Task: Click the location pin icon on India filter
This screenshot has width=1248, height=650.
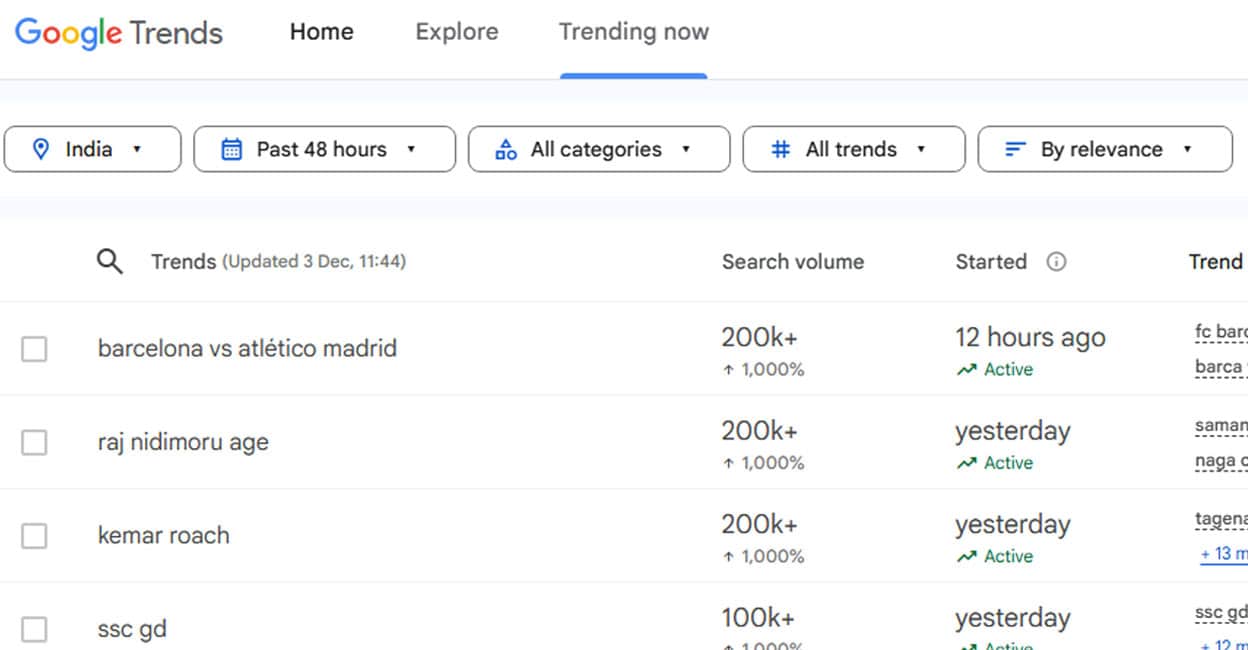Action: pos(41,149)
